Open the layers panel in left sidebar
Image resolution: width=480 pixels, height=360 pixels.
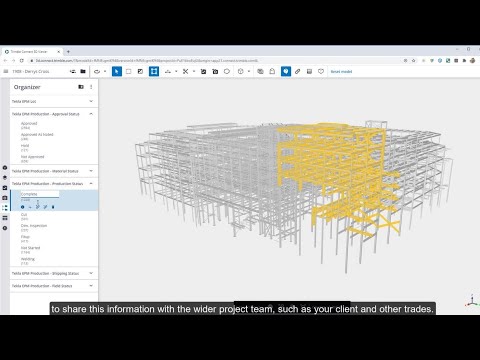tap(5, 178)
